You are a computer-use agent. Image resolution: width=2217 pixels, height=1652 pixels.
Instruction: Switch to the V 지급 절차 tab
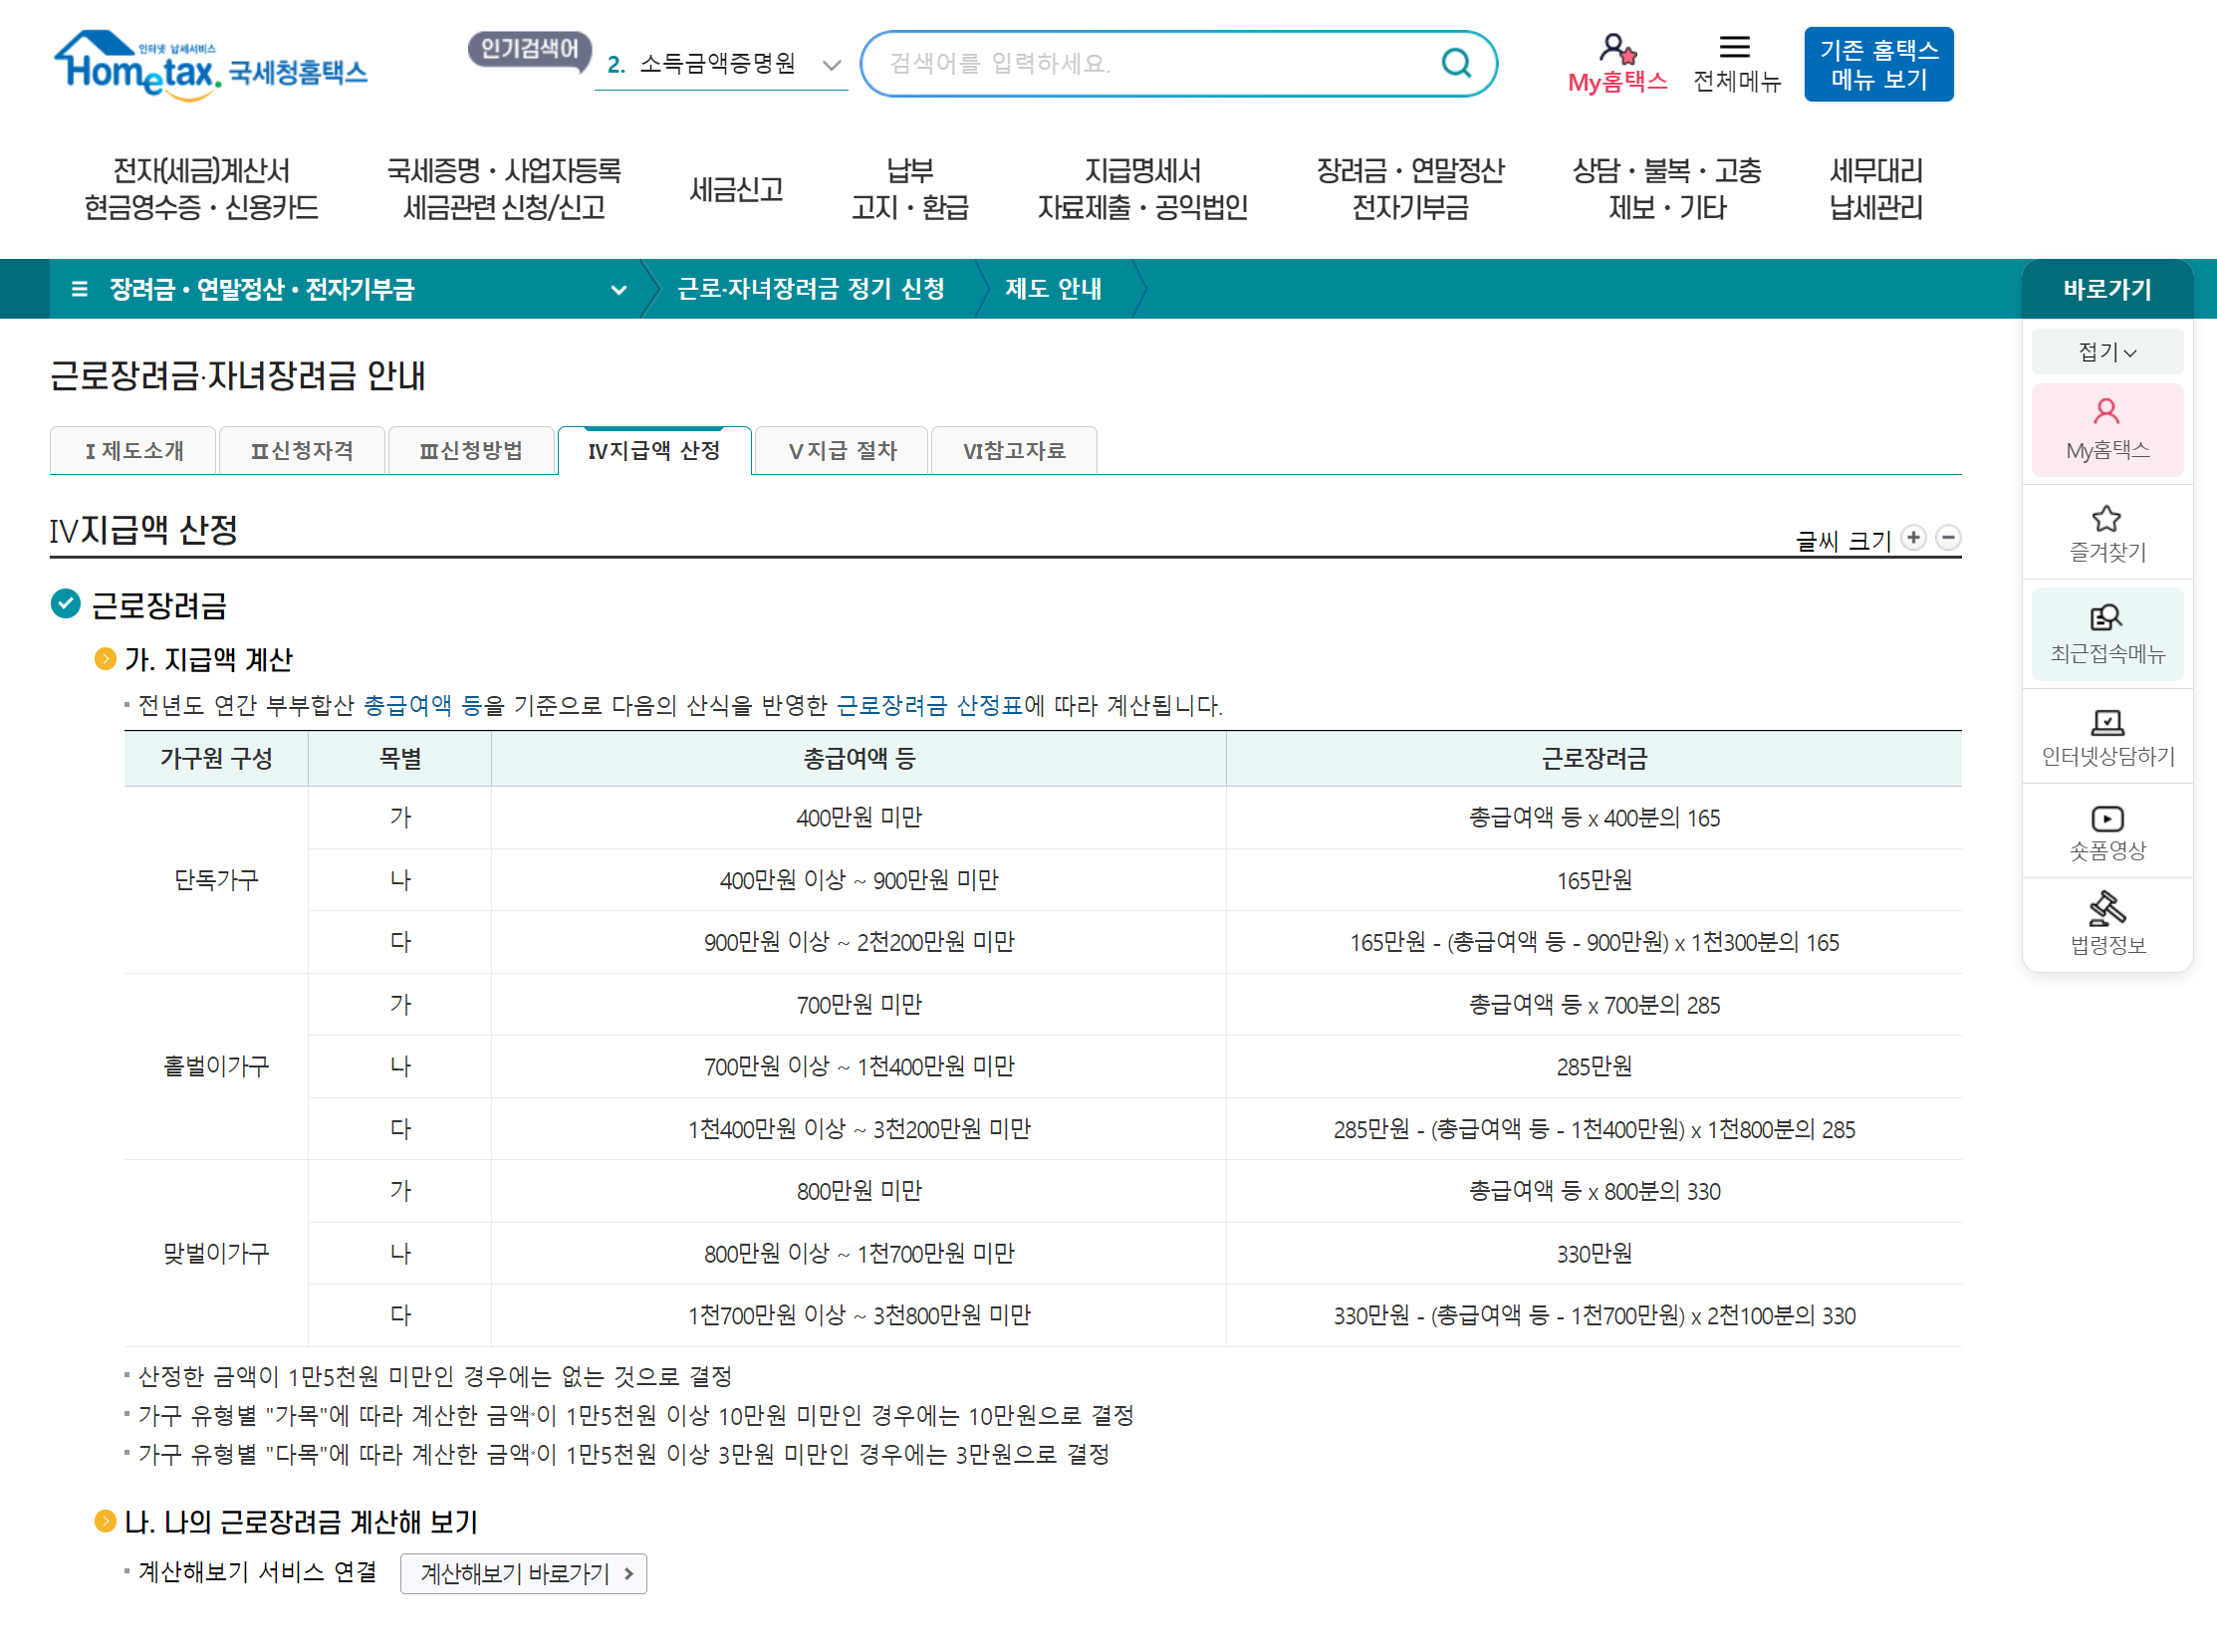841,450
